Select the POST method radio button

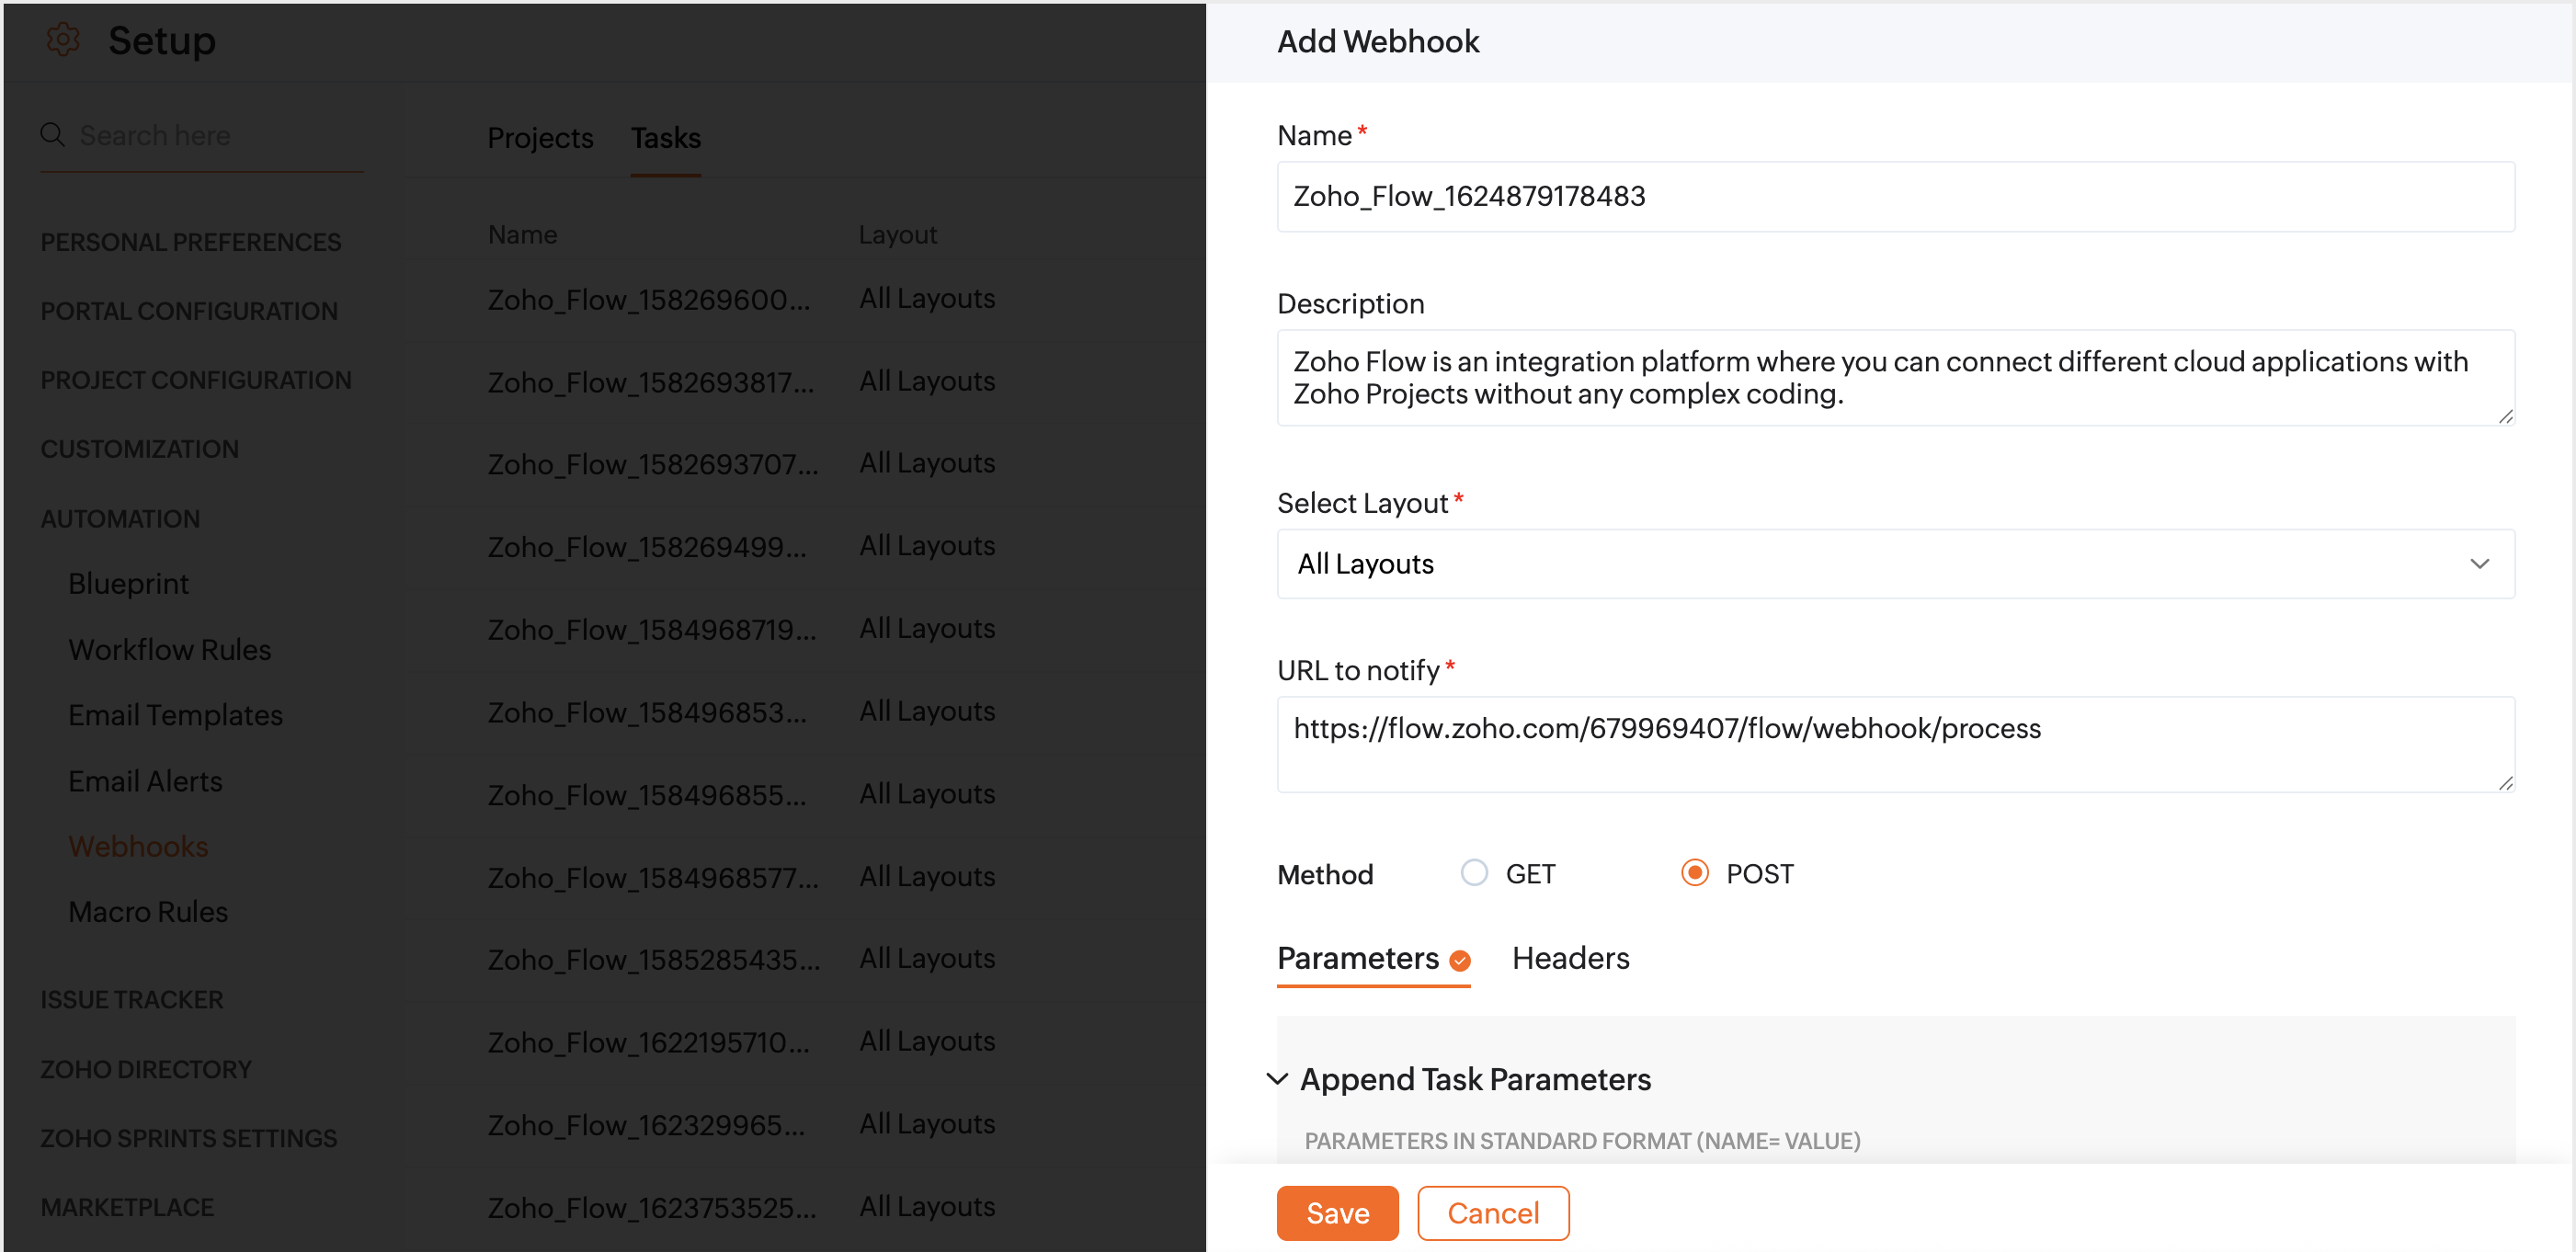coord(1694,873)
